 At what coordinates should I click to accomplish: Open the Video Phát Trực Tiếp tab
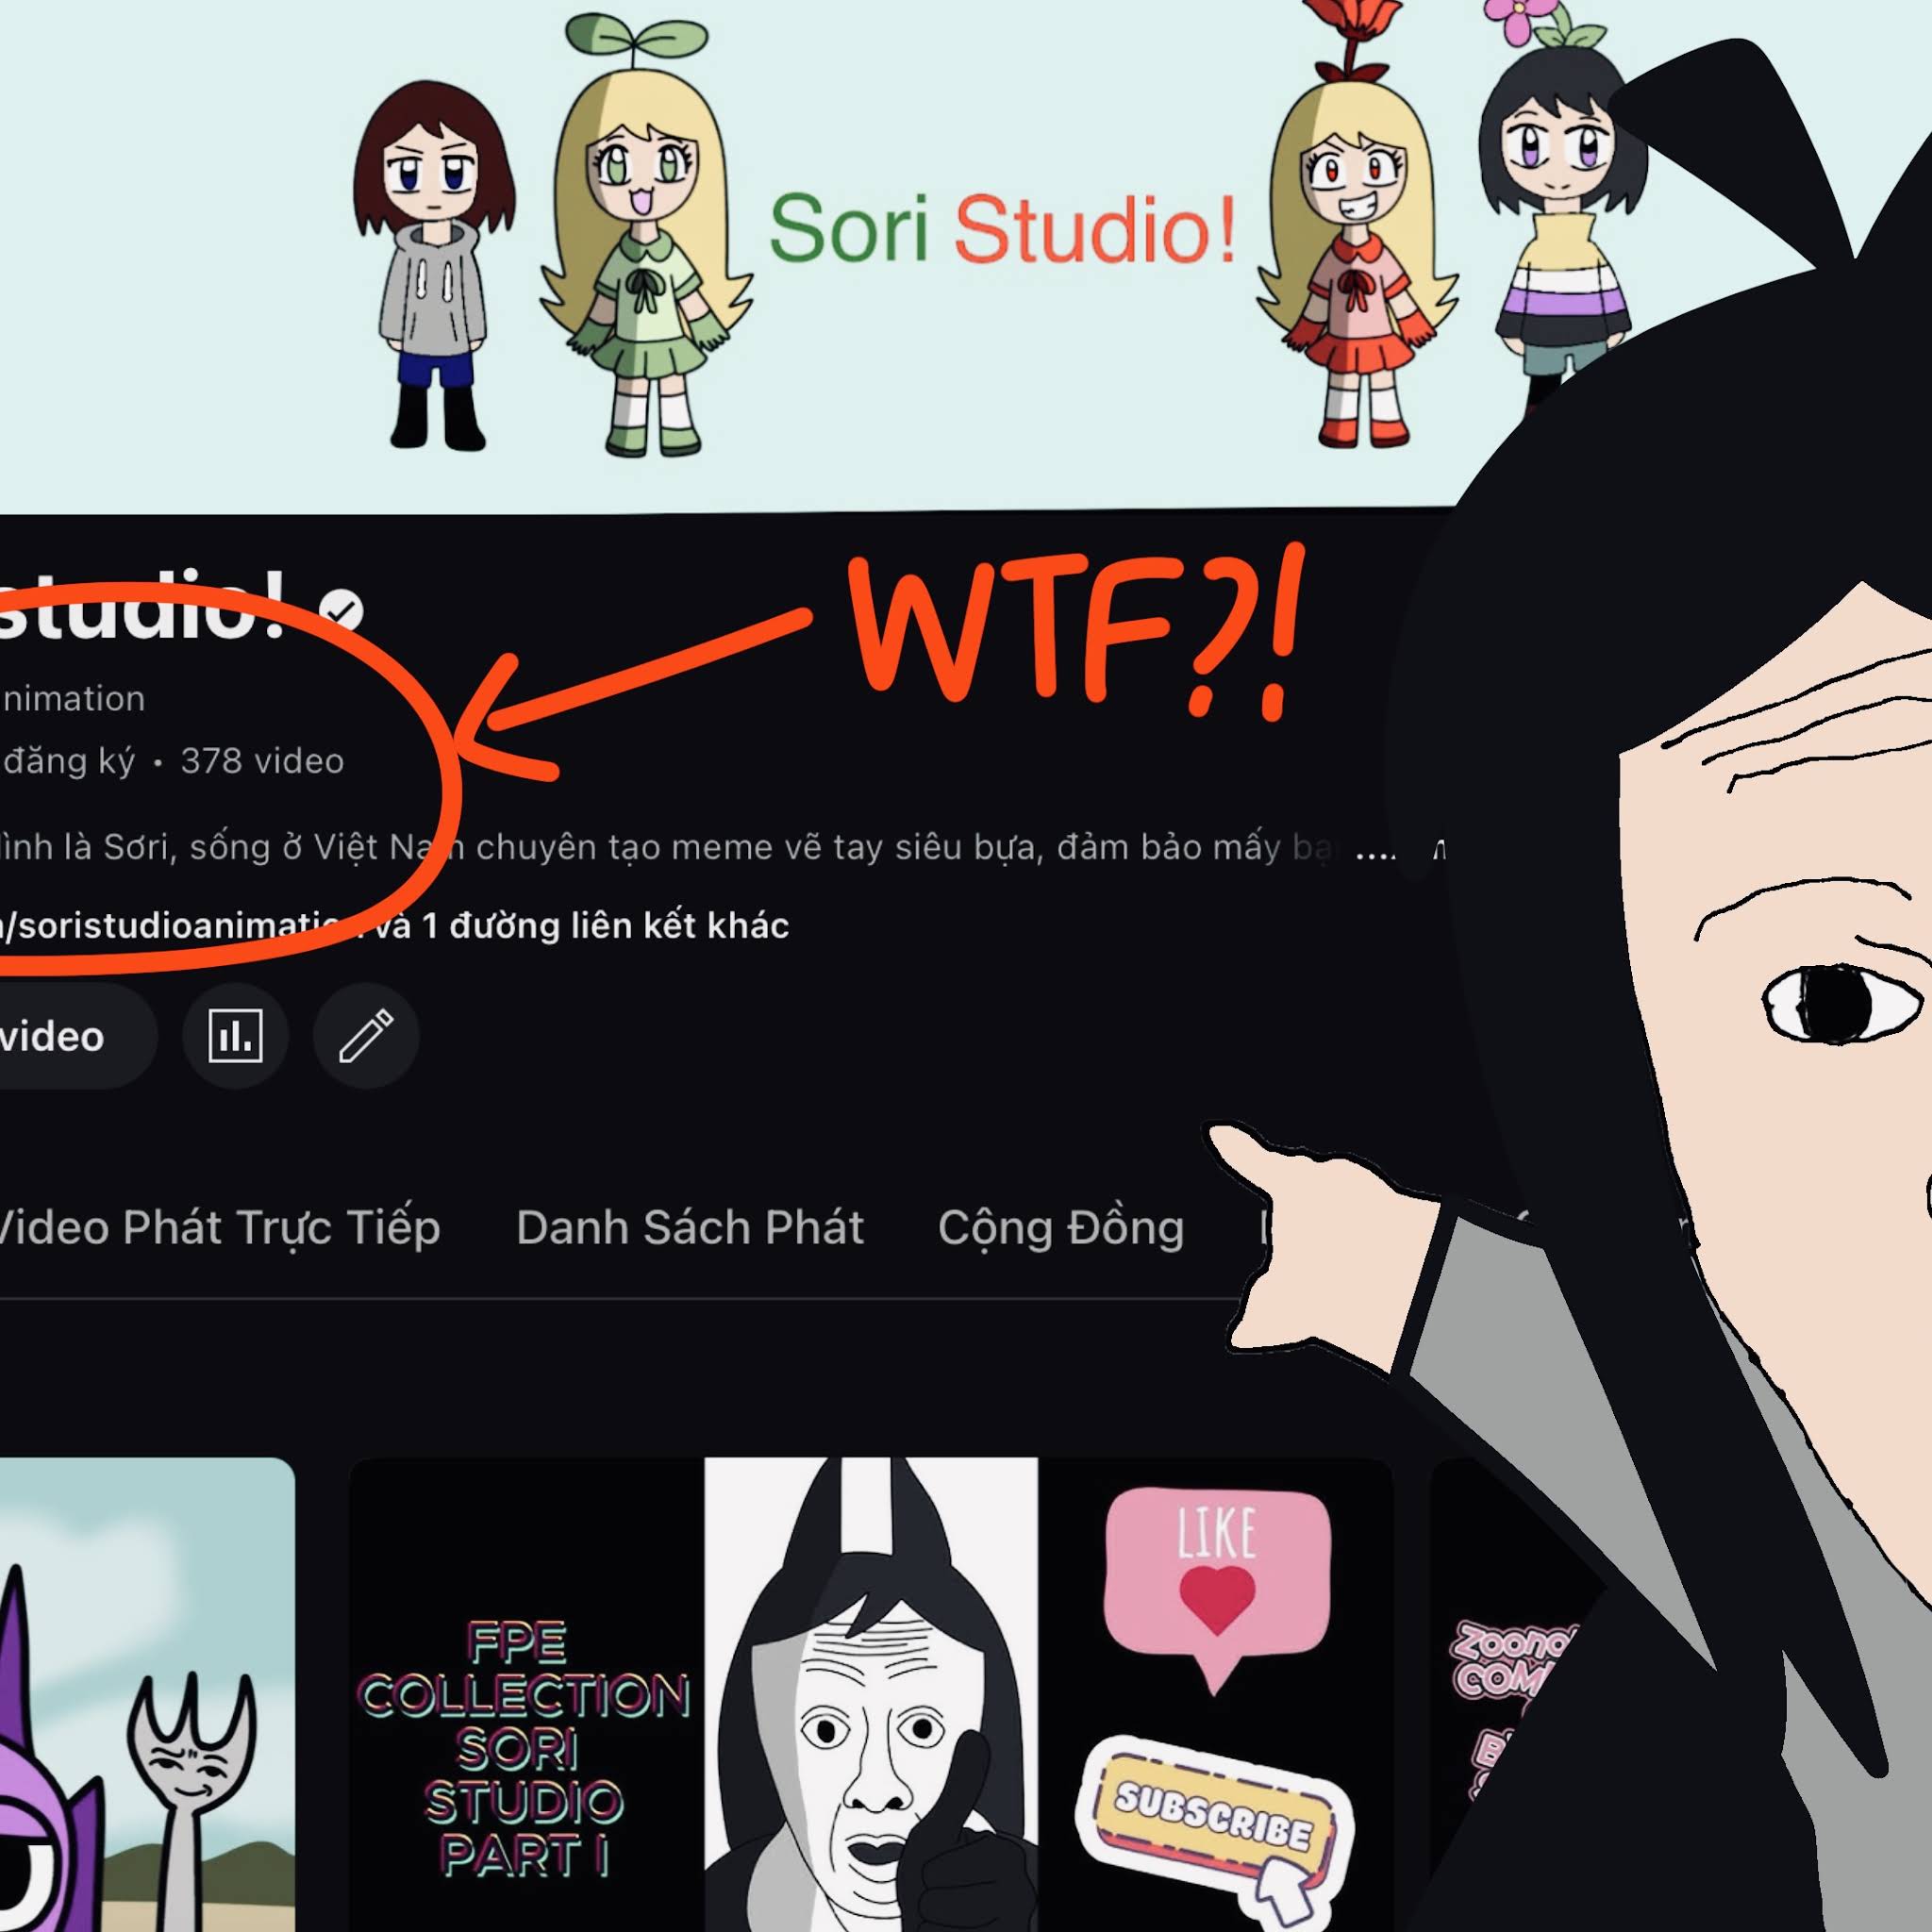pos(218,1227)
